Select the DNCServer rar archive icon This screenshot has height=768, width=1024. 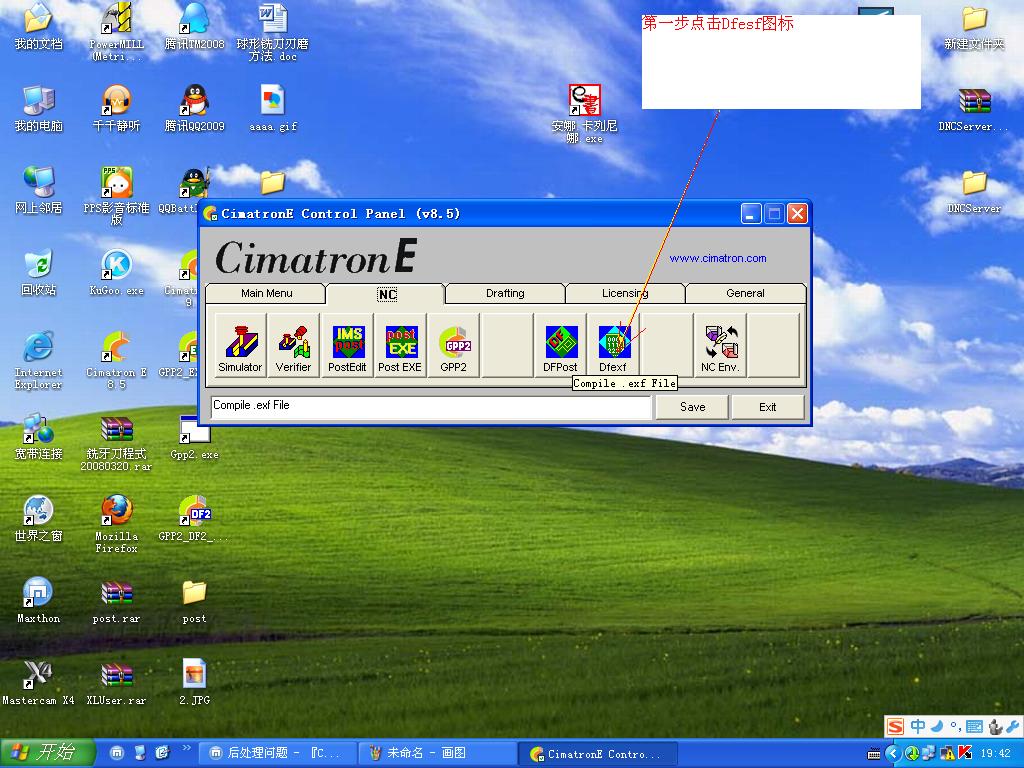974,110
